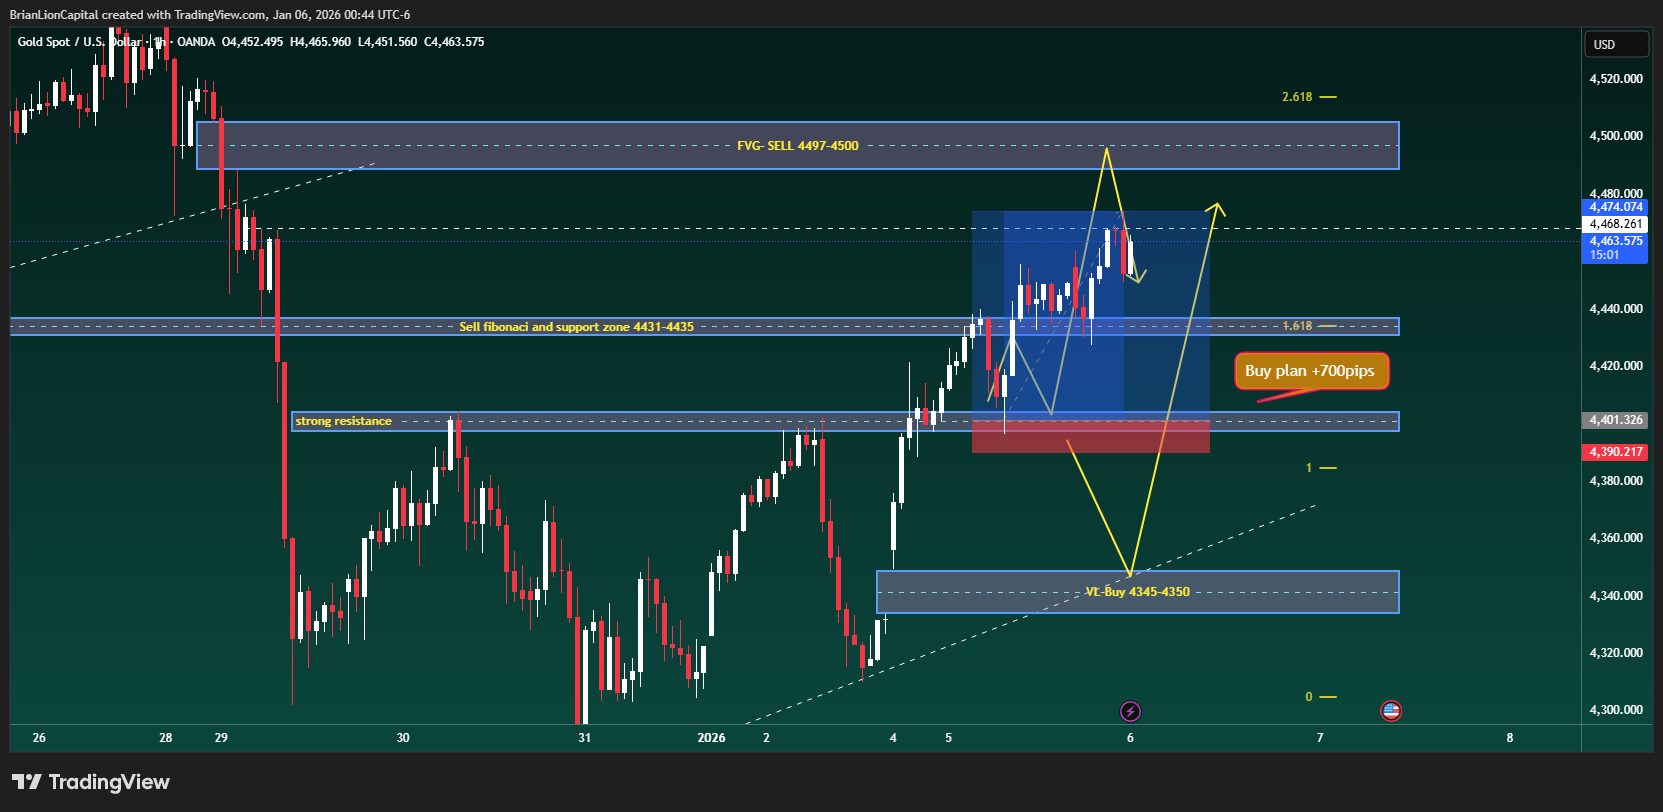This screenshot has width=1663, height=812.
Task: Select the 'Buy plan +700pips' callout
Action: [x=1310, y=371]
